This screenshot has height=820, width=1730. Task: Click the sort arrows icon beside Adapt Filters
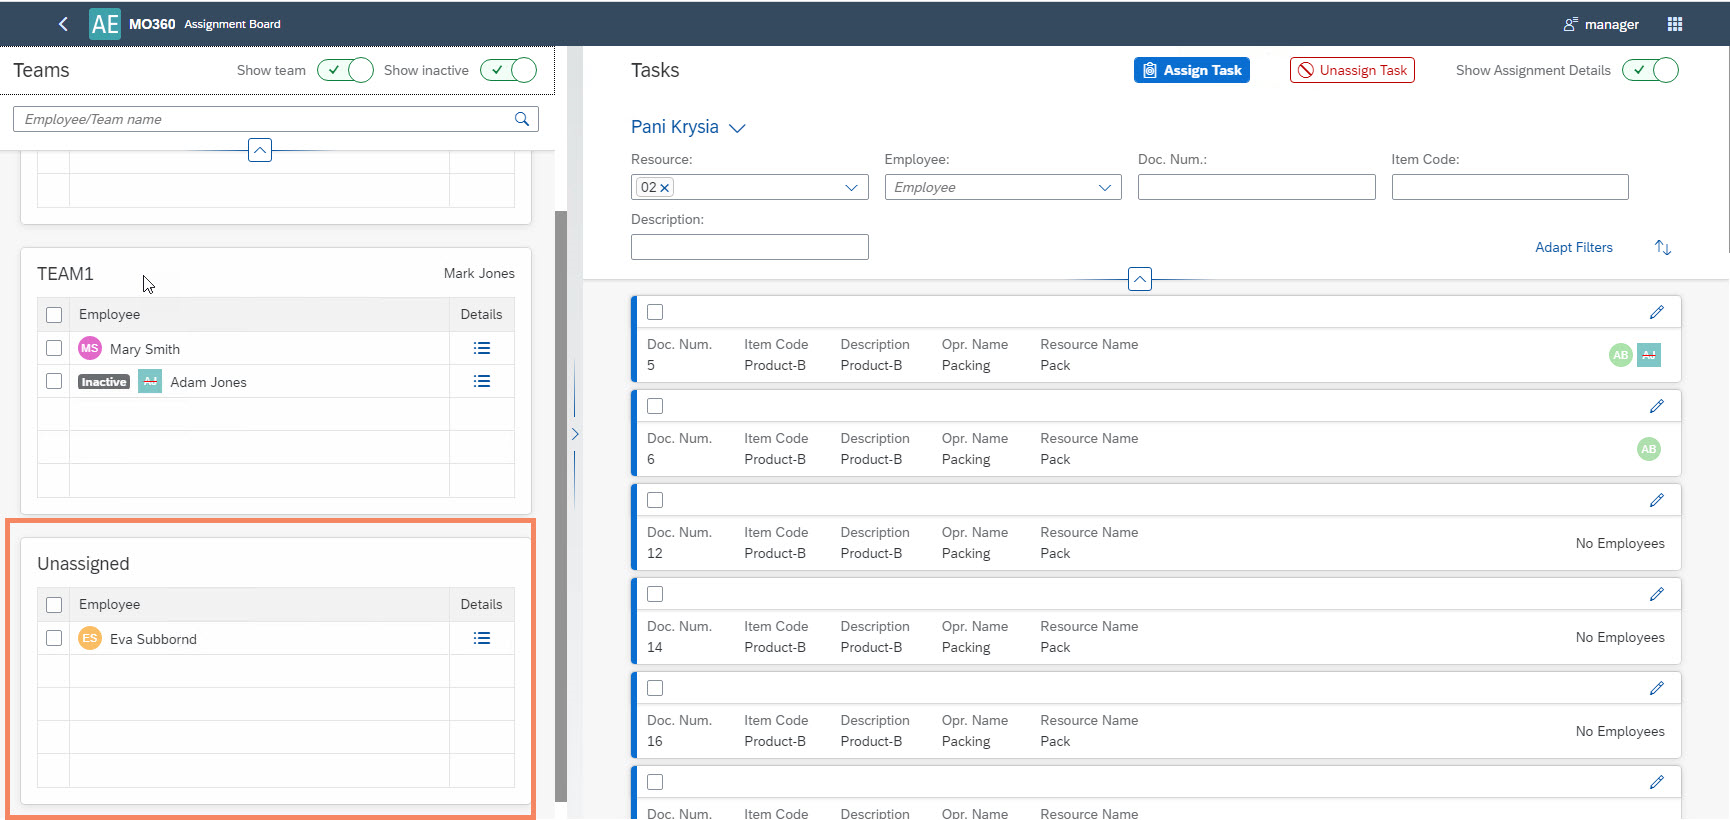click(1662, 247)
